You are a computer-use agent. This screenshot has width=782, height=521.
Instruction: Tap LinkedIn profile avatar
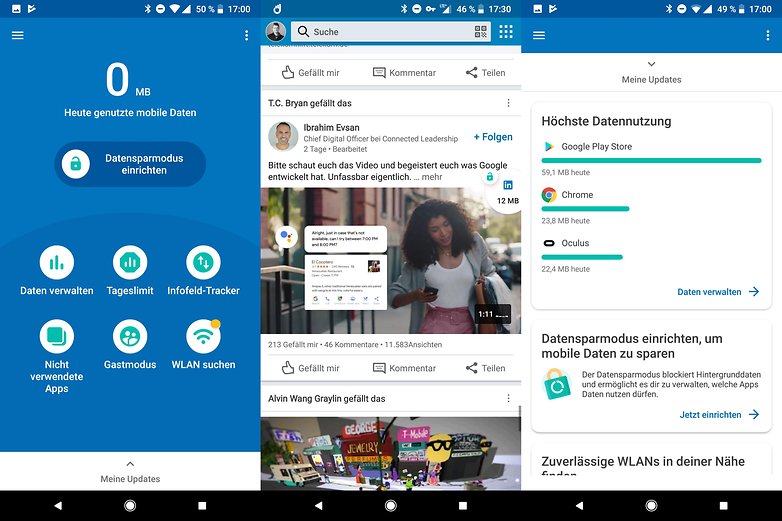point(275,31)
